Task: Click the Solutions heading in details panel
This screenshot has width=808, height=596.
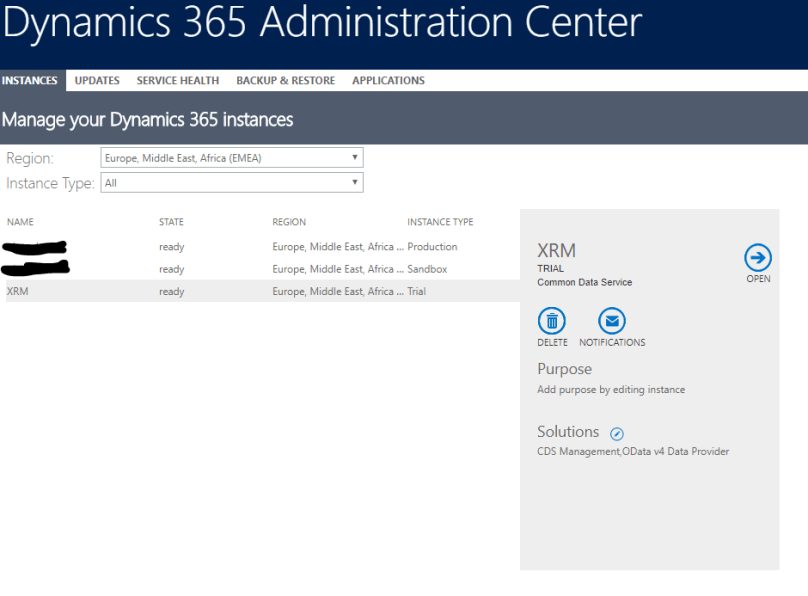Action: pos(568,432)
